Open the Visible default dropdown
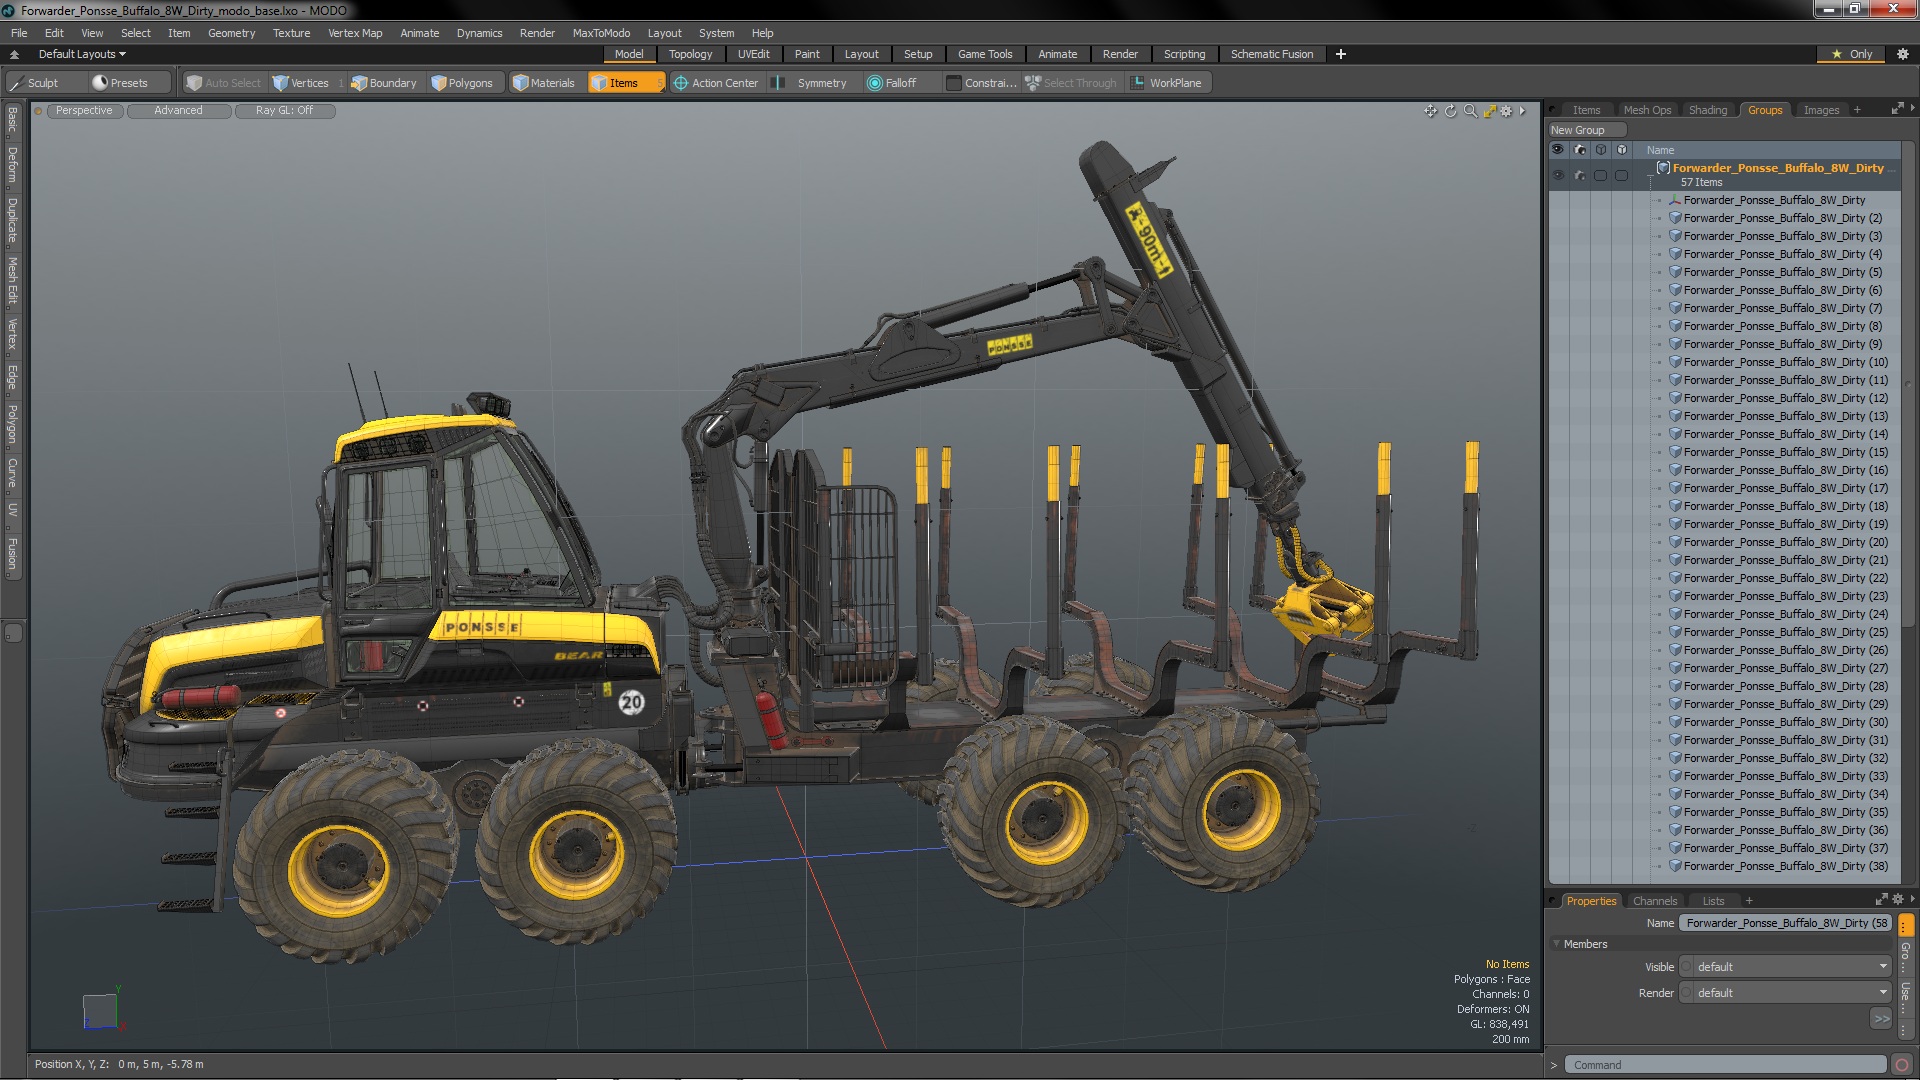Screen dimensions: 1920x1080 [1791, 967]
